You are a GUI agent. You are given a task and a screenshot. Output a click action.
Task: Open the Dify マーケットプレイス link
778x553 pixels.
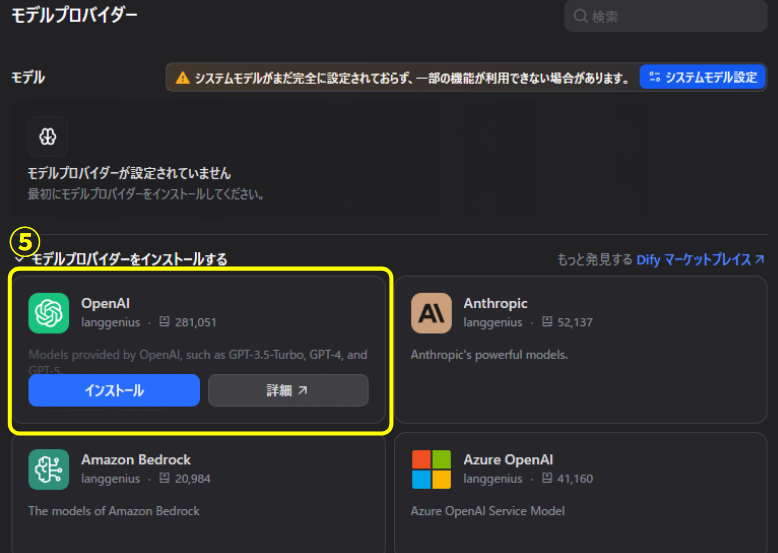701,259
